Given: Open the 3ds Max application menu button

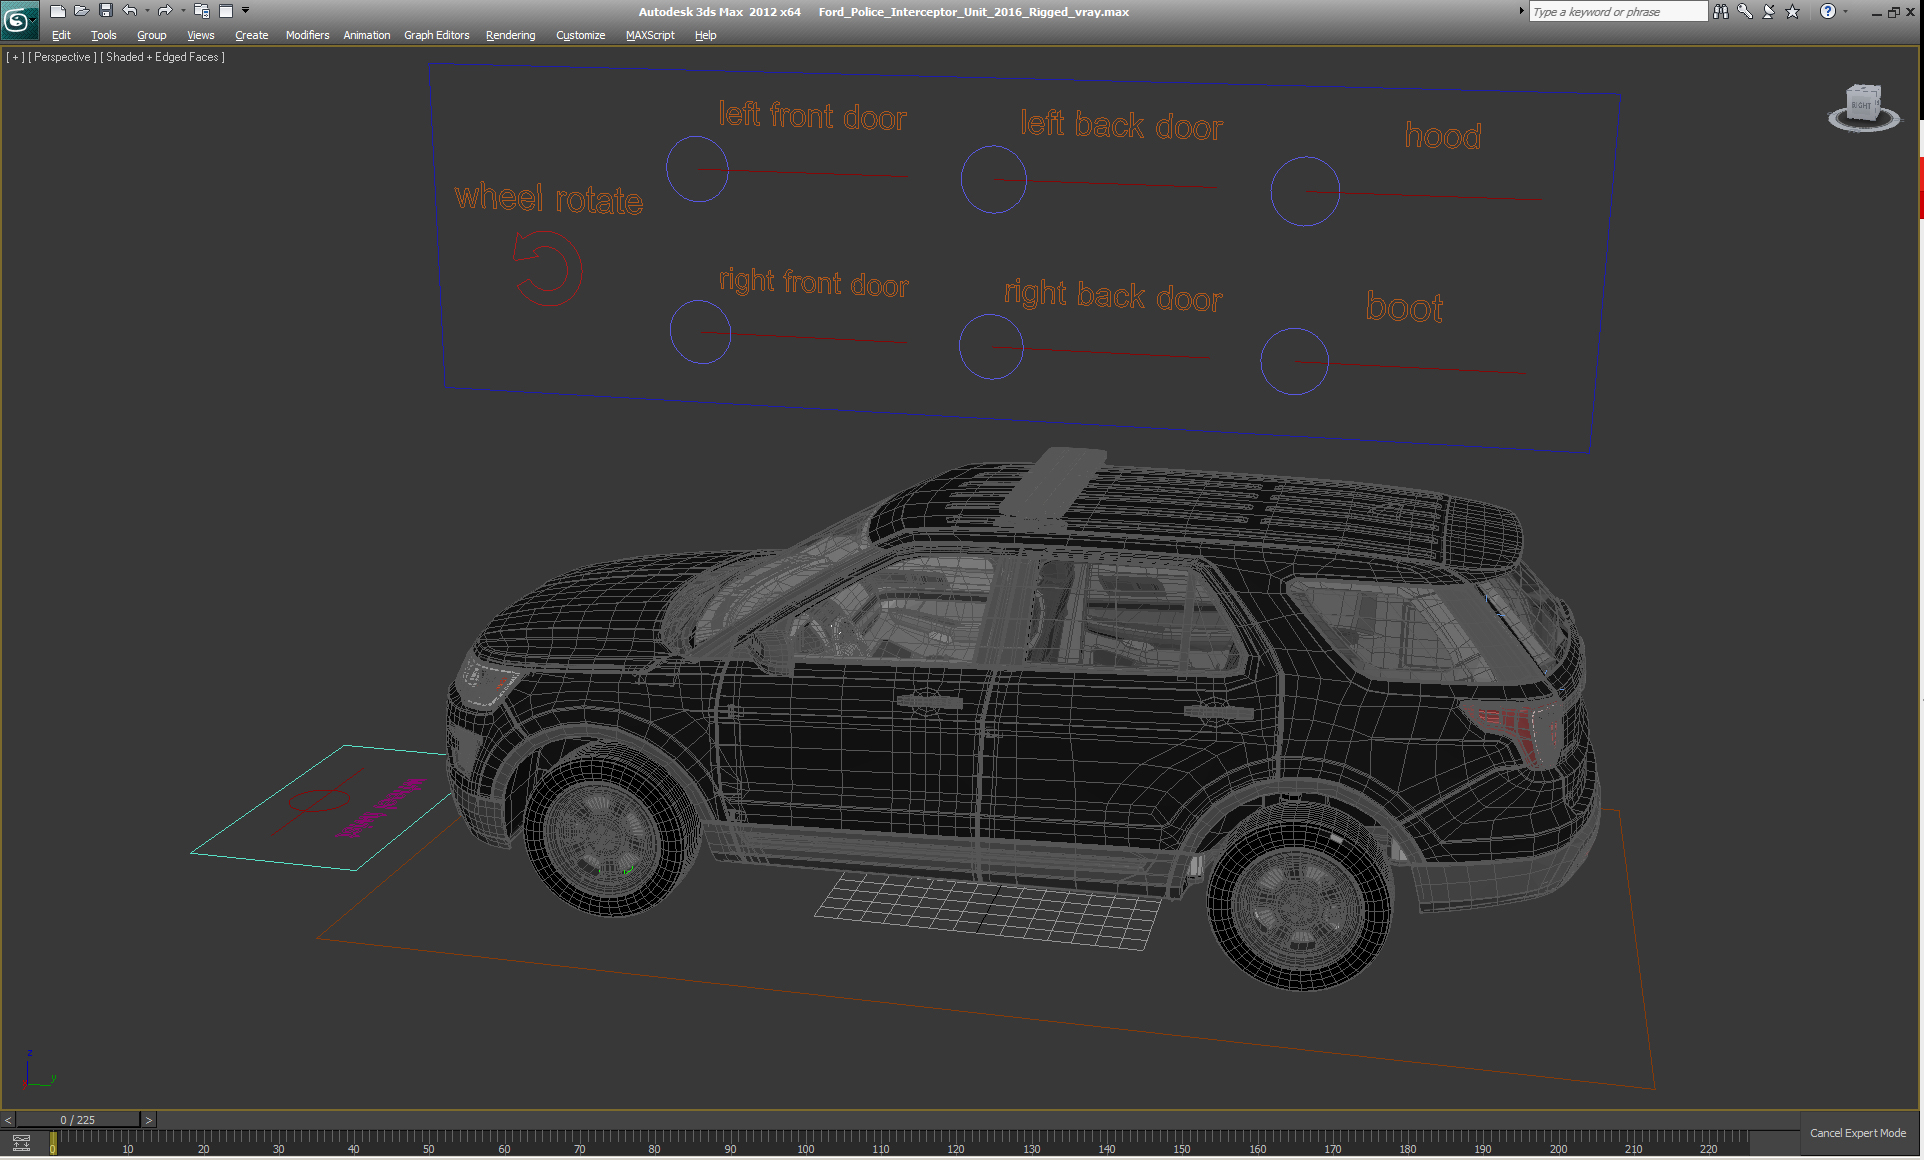Looking at the screenshot, I should tap(19, 19).
